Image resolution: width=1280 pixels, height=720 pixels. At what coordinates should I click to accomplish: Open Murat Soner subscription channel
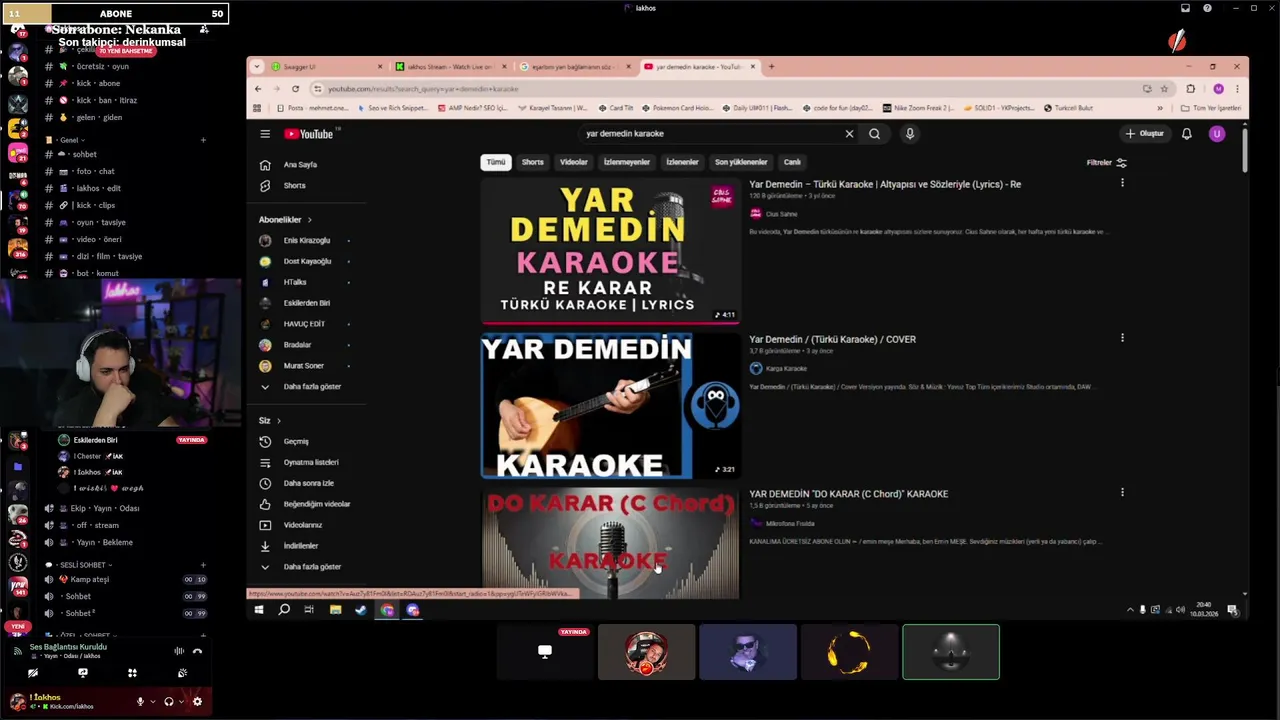point(303,366)
